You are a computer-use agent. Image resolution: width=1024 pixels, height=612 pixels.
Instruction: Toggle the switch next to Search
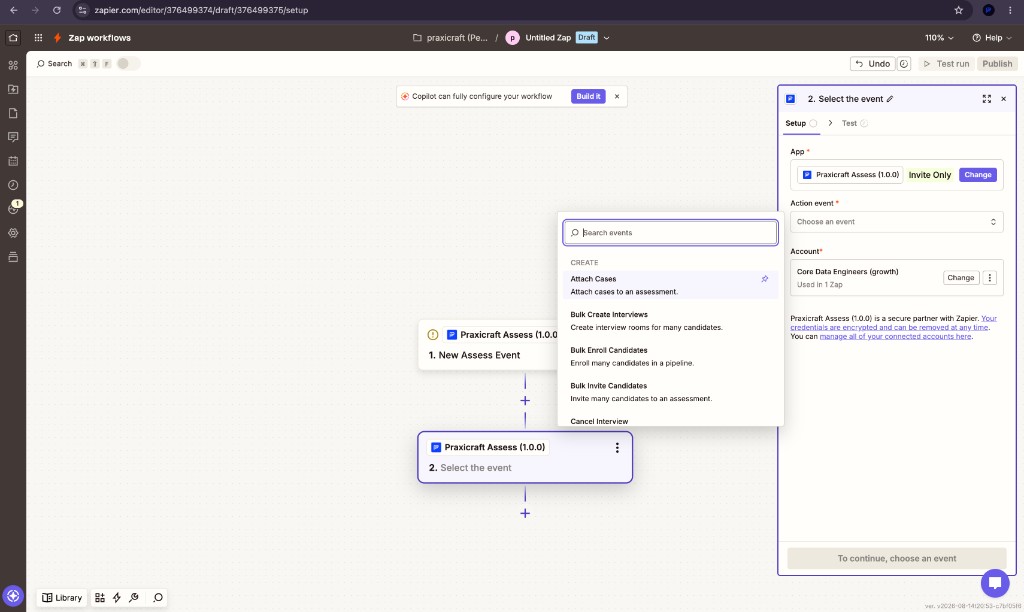[128, 64]
